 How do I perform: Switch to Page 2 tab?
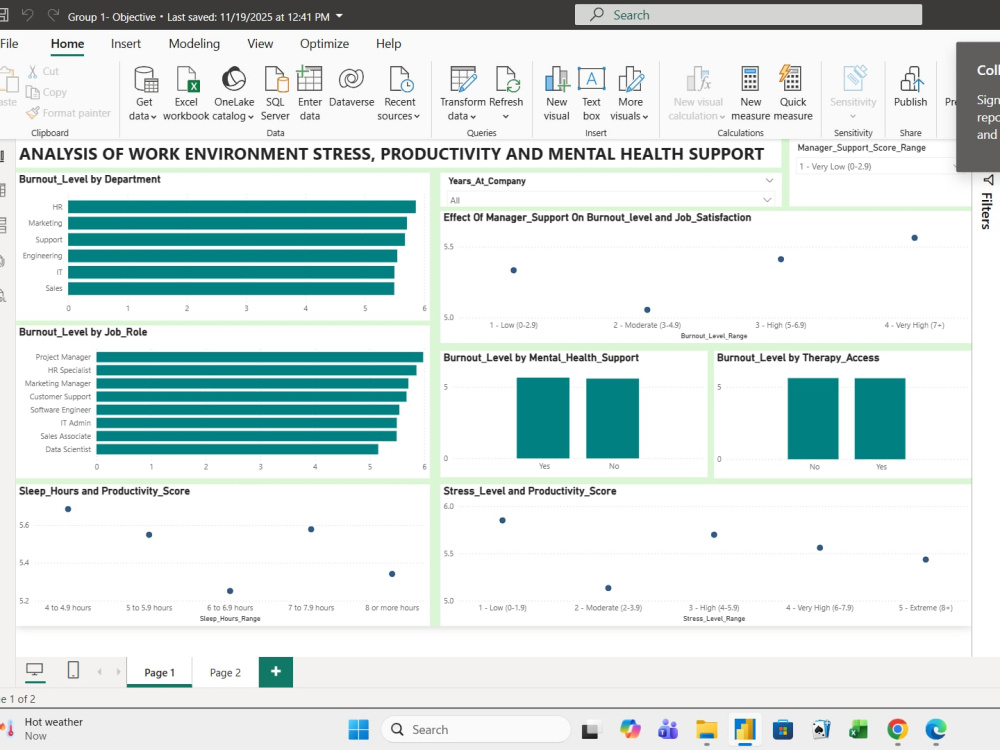click(225, 672)
